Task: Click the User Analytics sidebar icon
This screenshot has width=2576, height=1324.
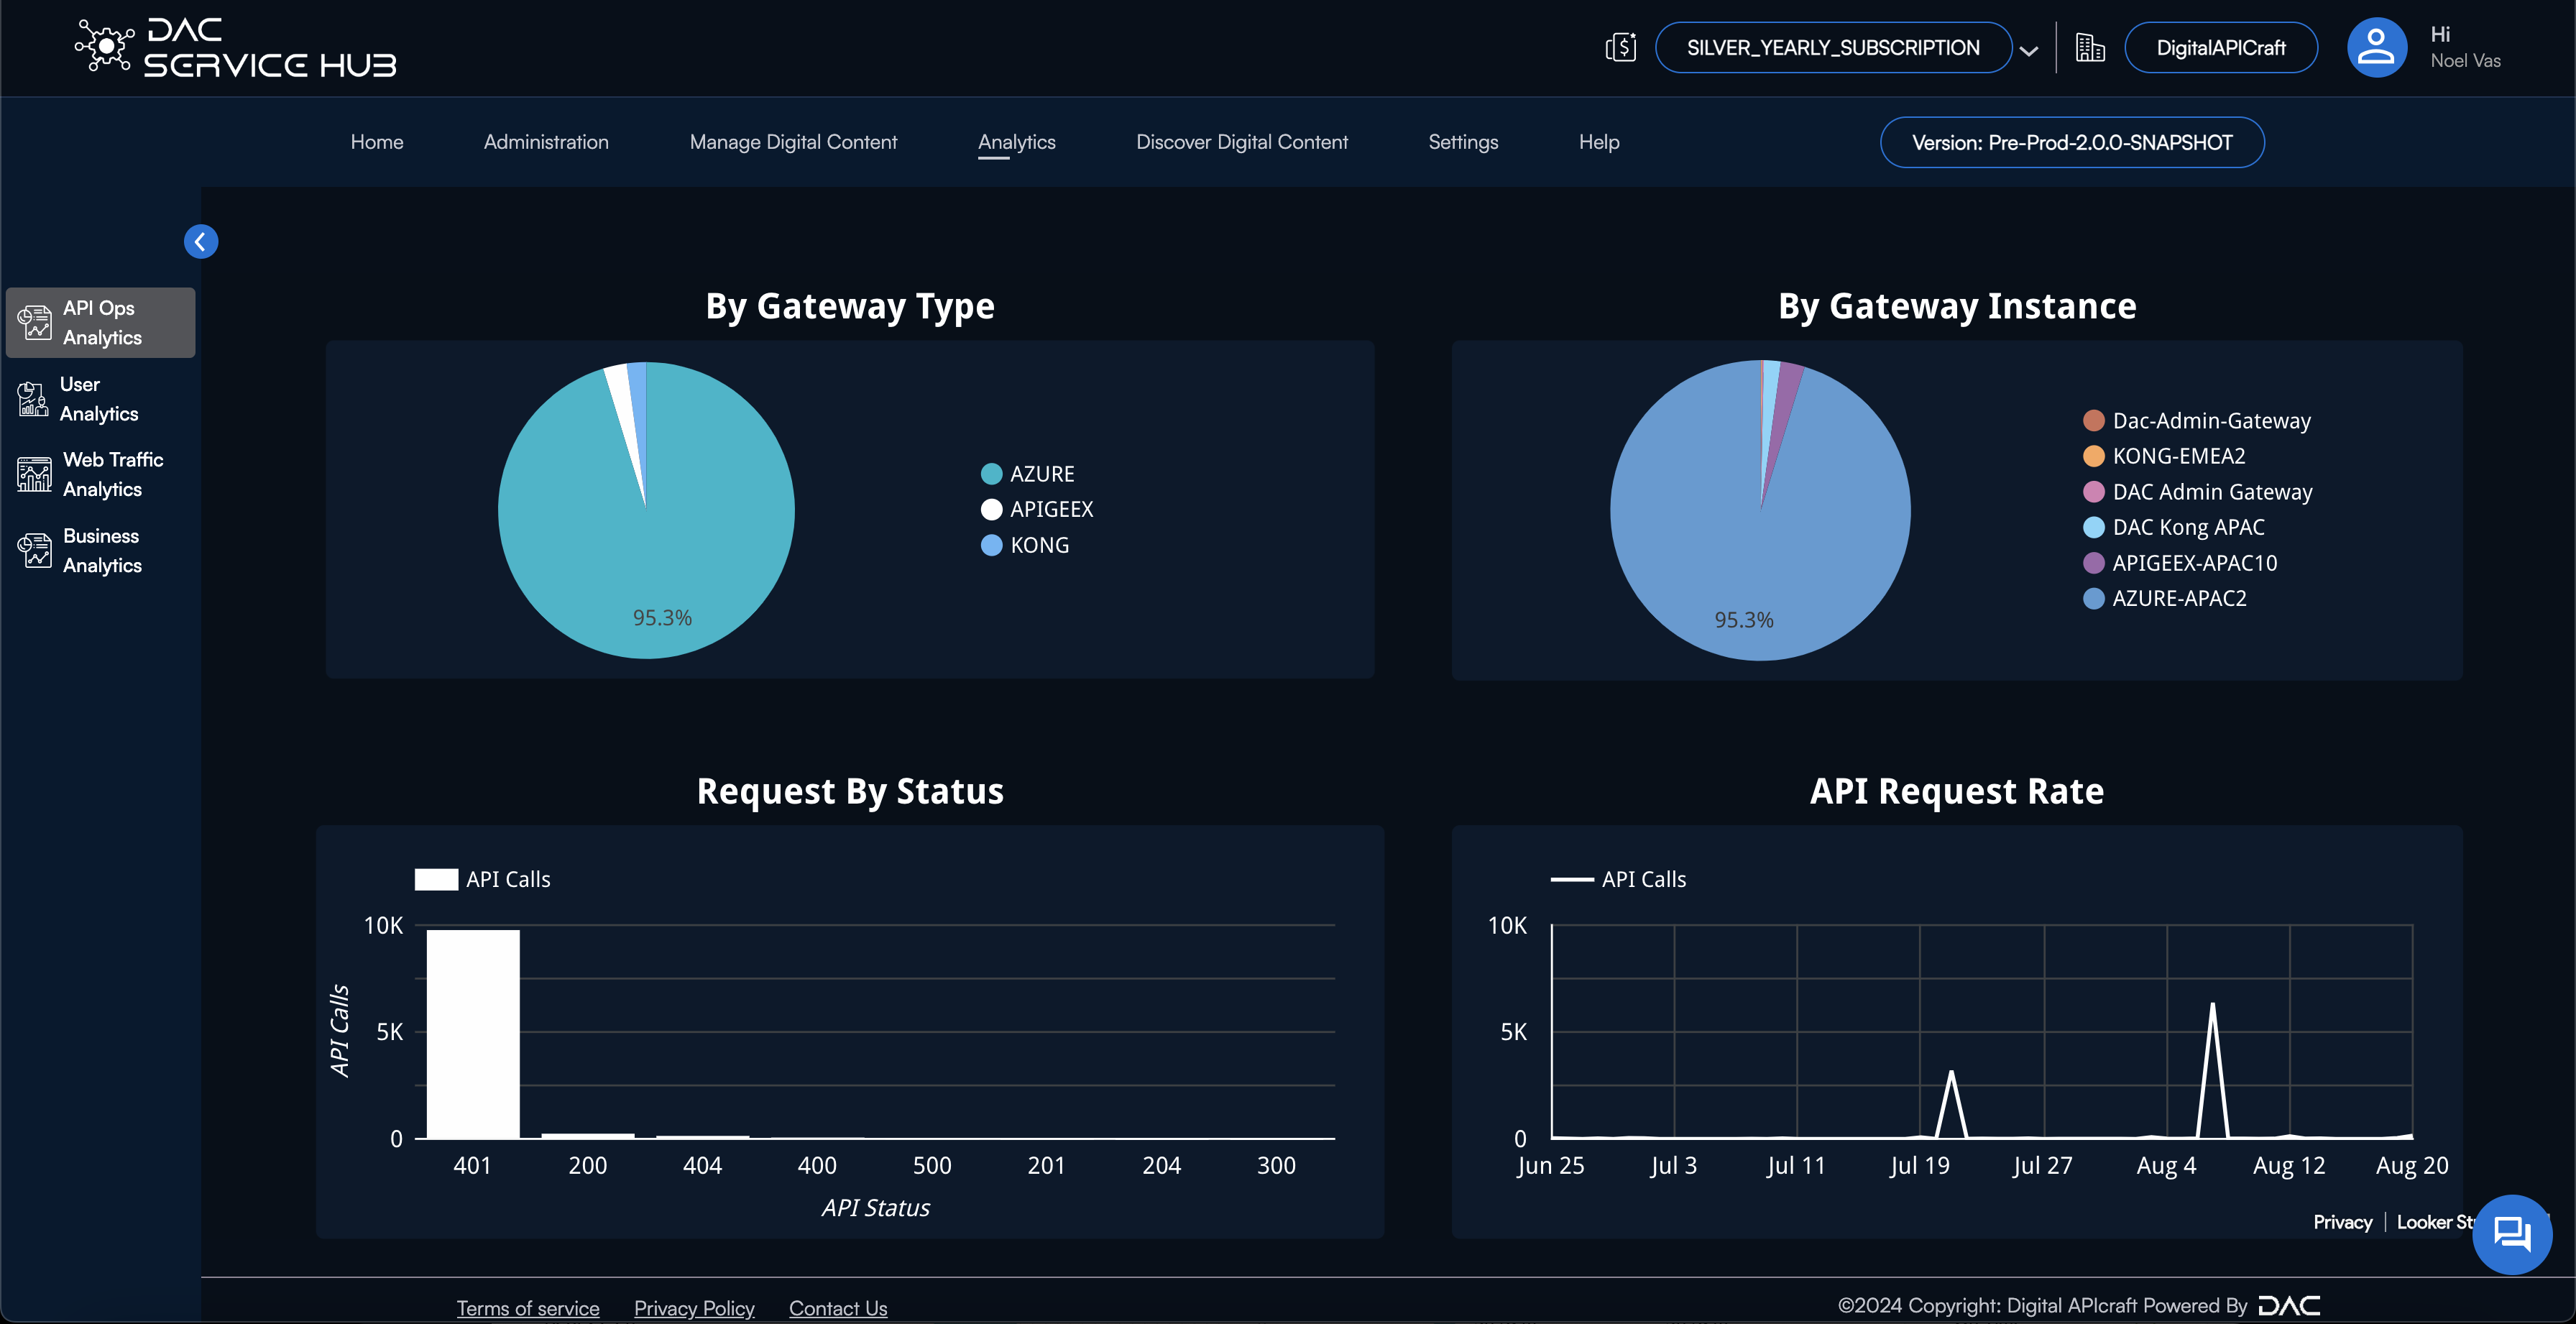Action: (33, 399)
